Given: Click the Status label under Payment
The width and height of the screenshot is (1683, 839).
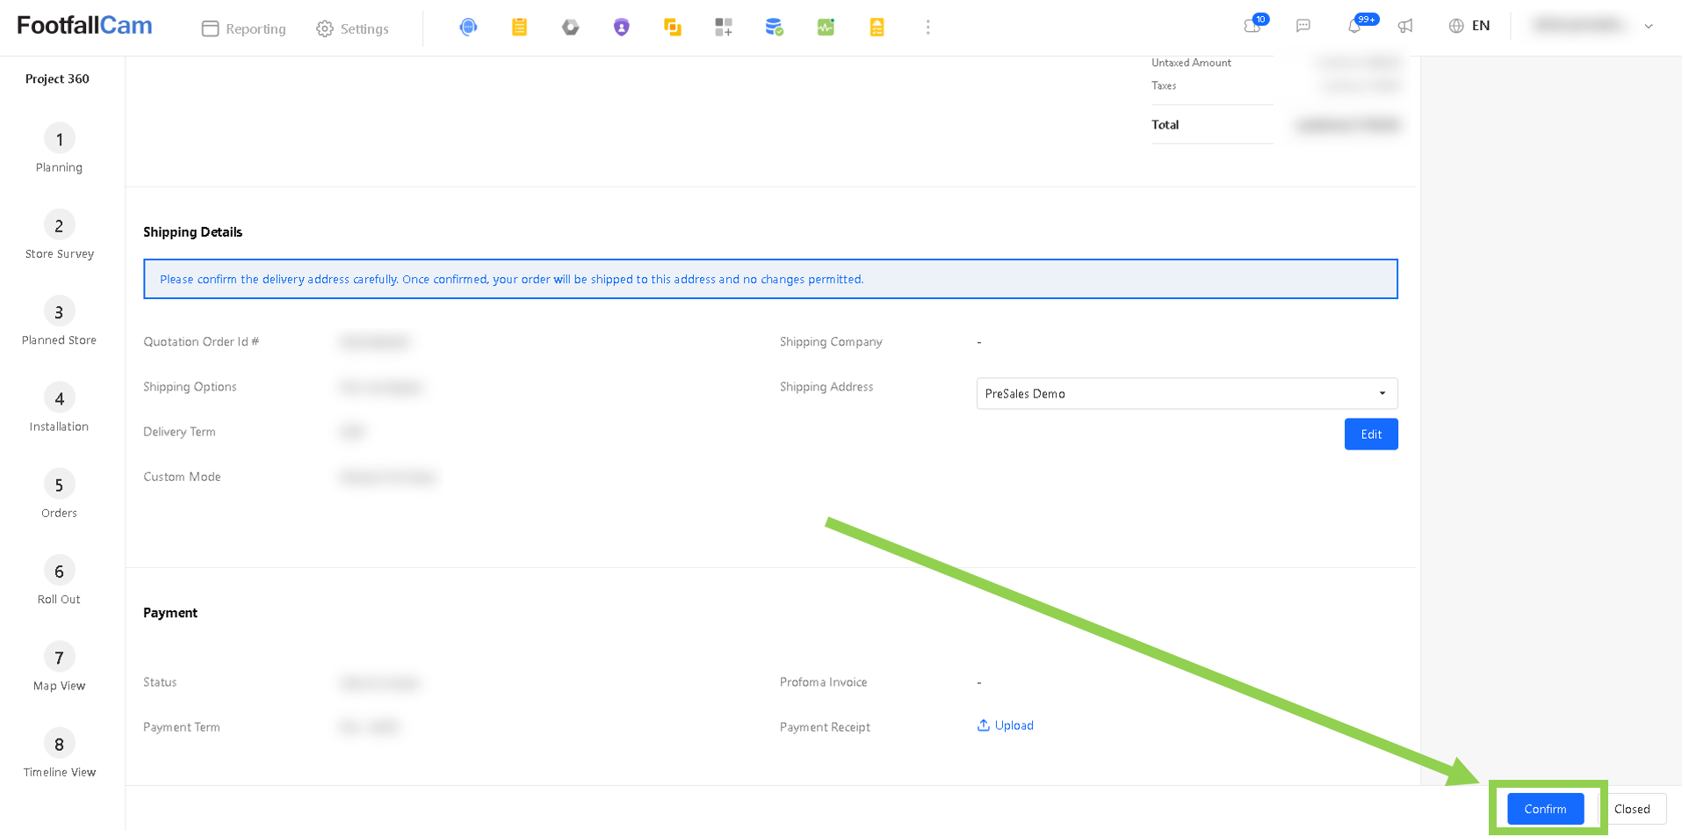Looking at the screenshot, I should (x=160, y=682).
